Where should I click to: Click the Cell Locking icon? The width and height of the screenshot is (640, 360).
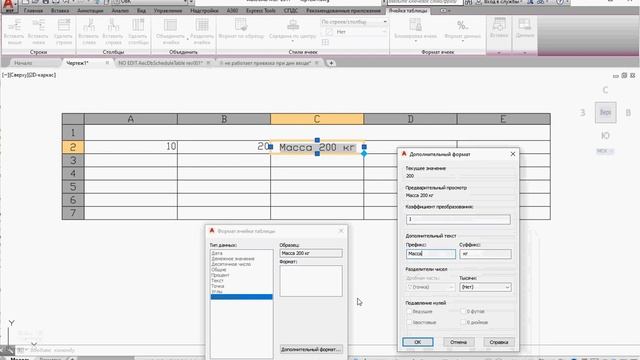(x=415, y=25)
